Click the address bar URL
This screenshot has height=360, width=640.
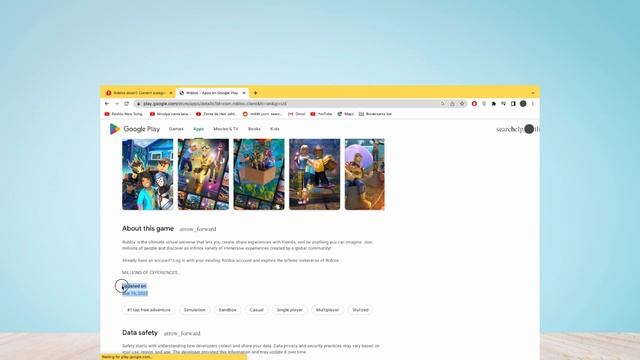click(215, 104)
